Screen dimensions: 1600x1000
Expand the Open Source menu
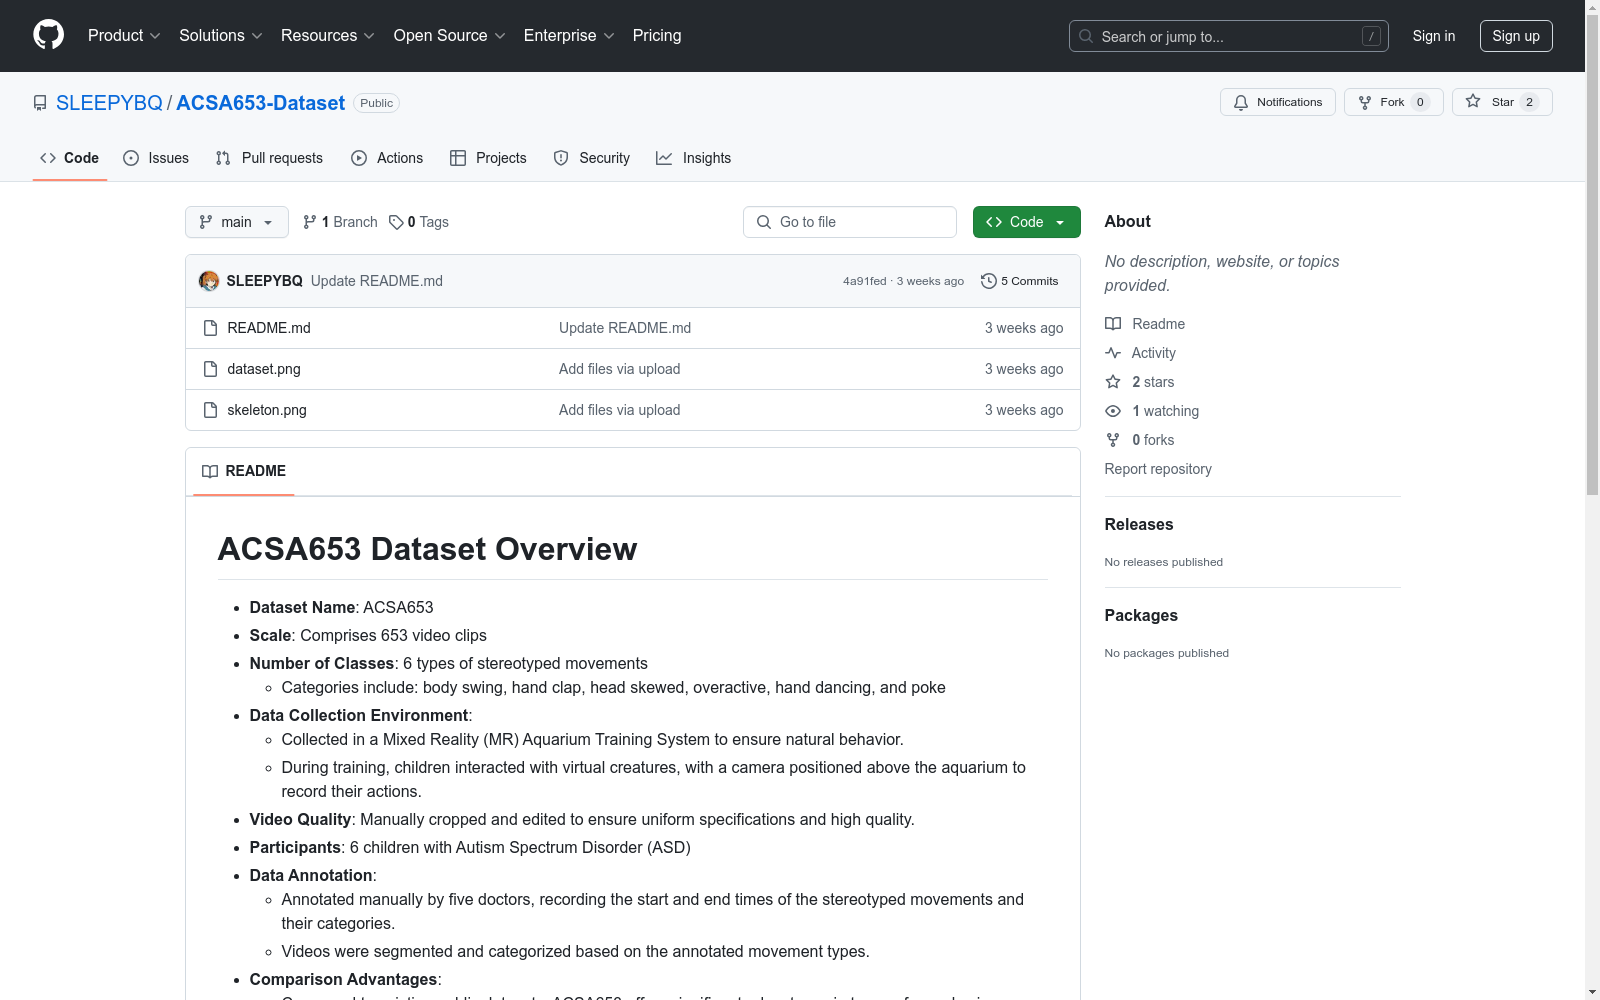[x=449, y=35]
